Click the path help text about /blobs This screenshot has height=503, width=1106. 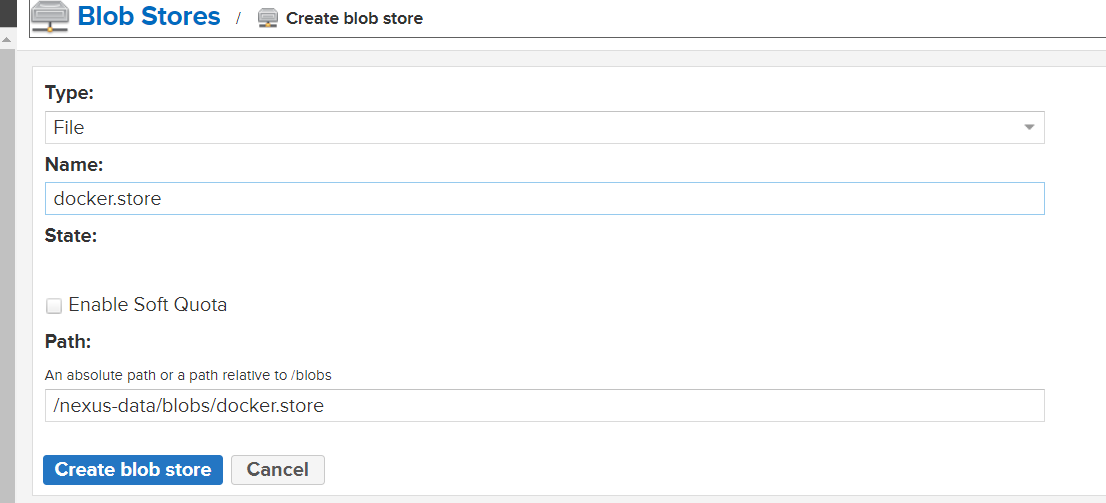188,375
